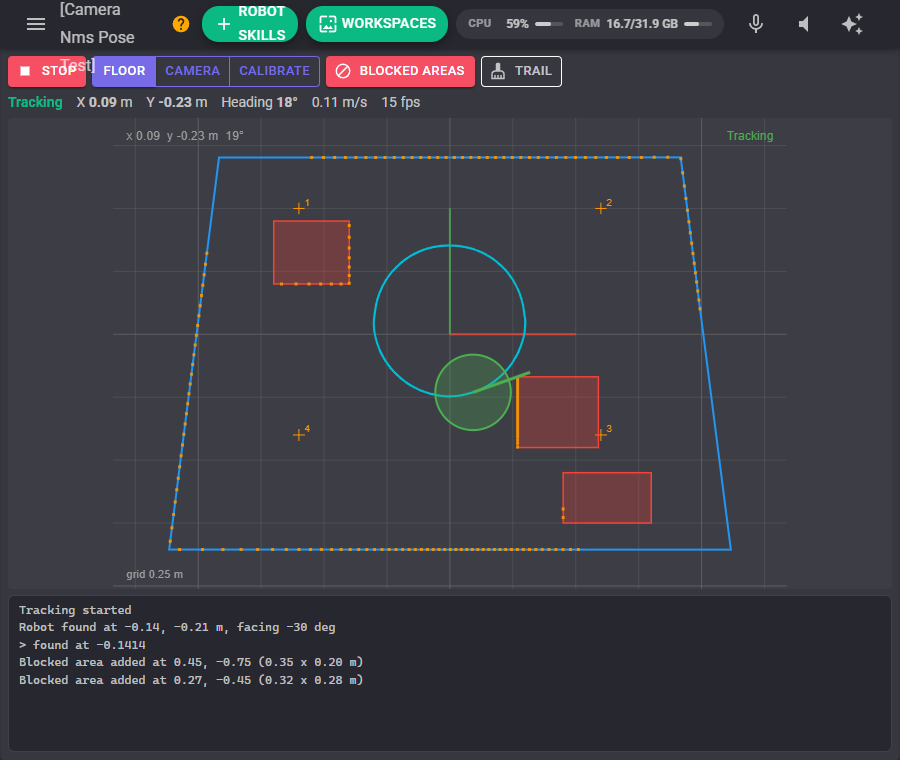The width and height of the screenshot is (900, 760).
Task: Click the 'grid 0.25 m' map label
Action: coord(154,574)
